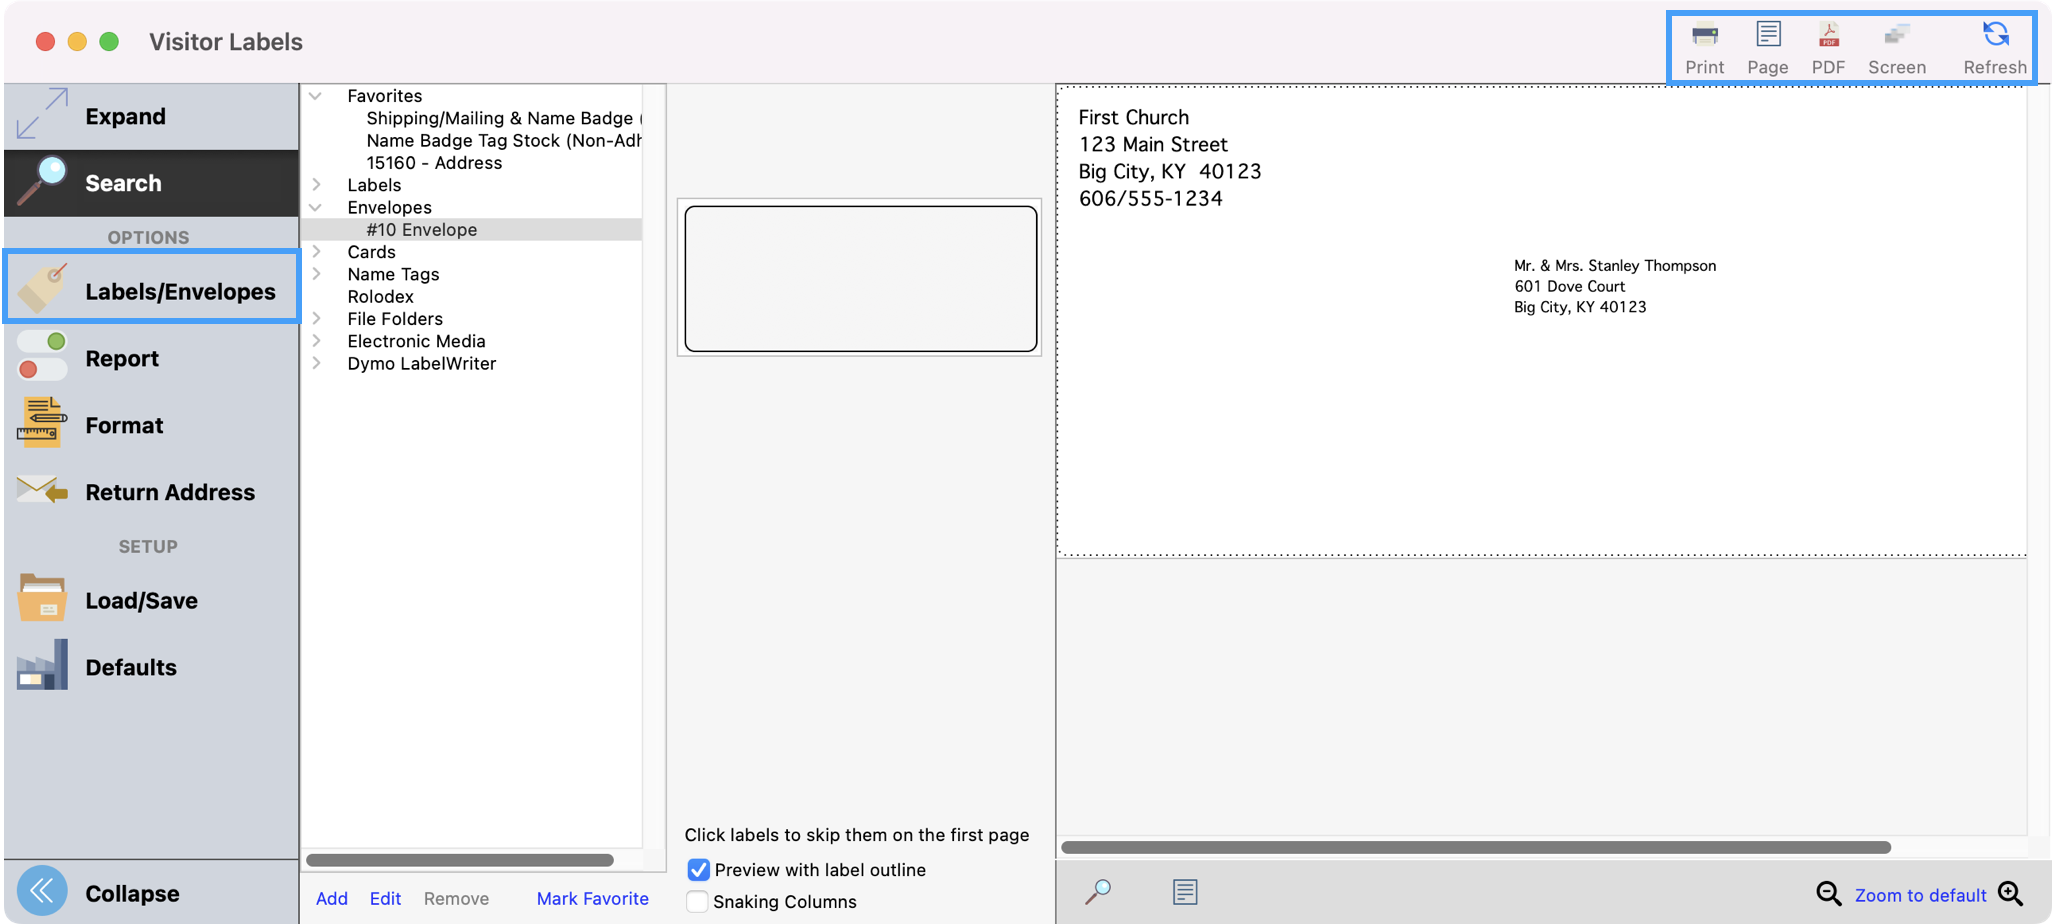Click the Page setup toolbar icon

[x=1767, y=36]
